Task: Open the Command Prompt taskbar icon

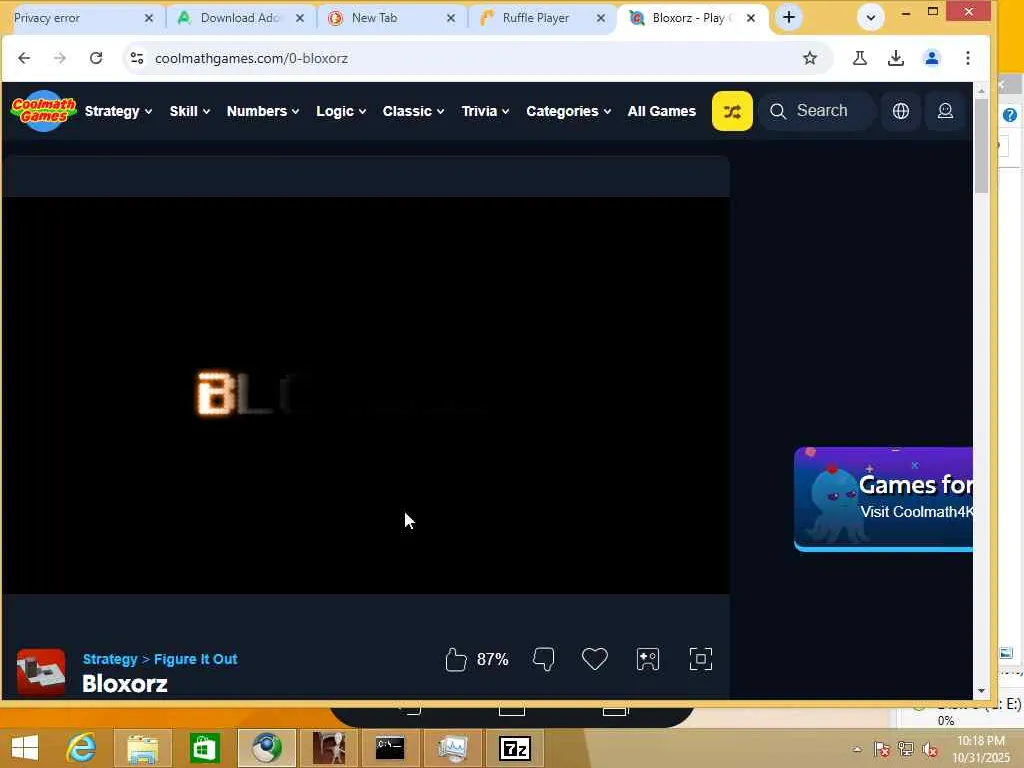Action: pos(390,748)
